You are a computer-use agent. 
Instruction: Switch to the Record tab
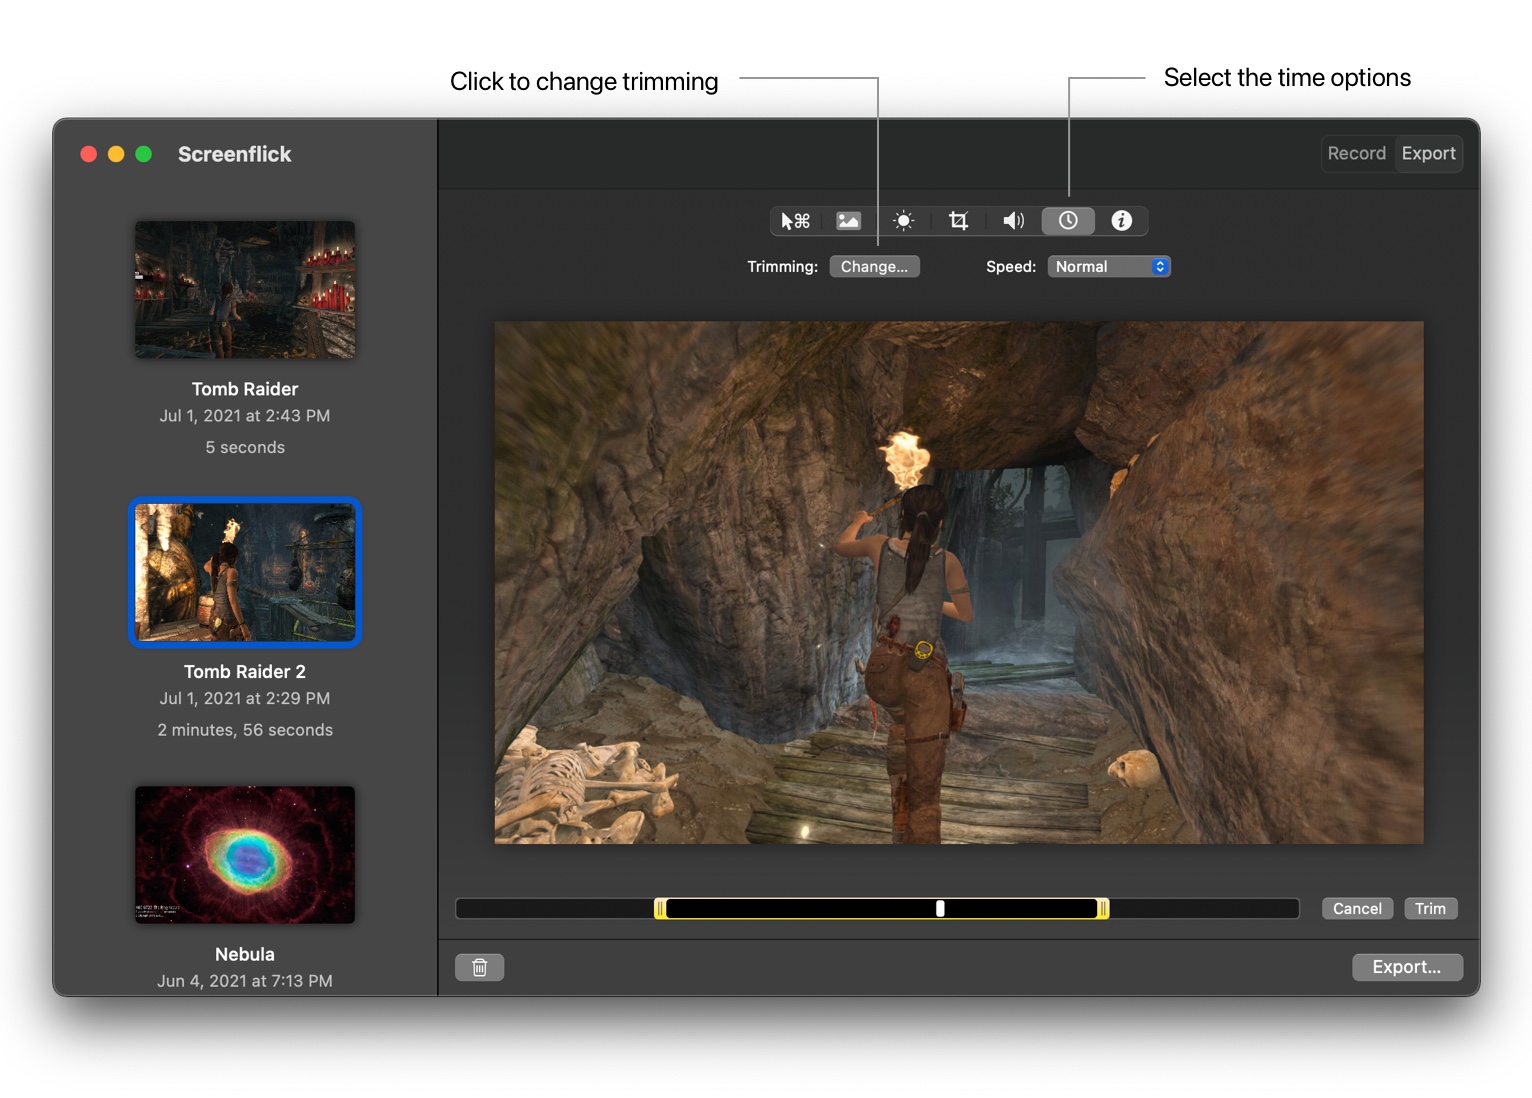coord(1357,153)
